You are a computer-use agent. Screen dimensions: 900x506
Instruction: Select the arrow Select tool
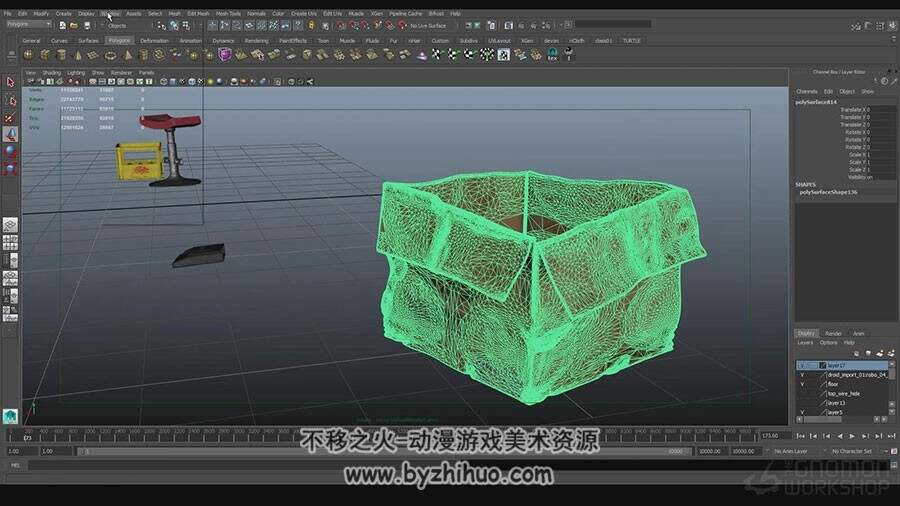10,83
